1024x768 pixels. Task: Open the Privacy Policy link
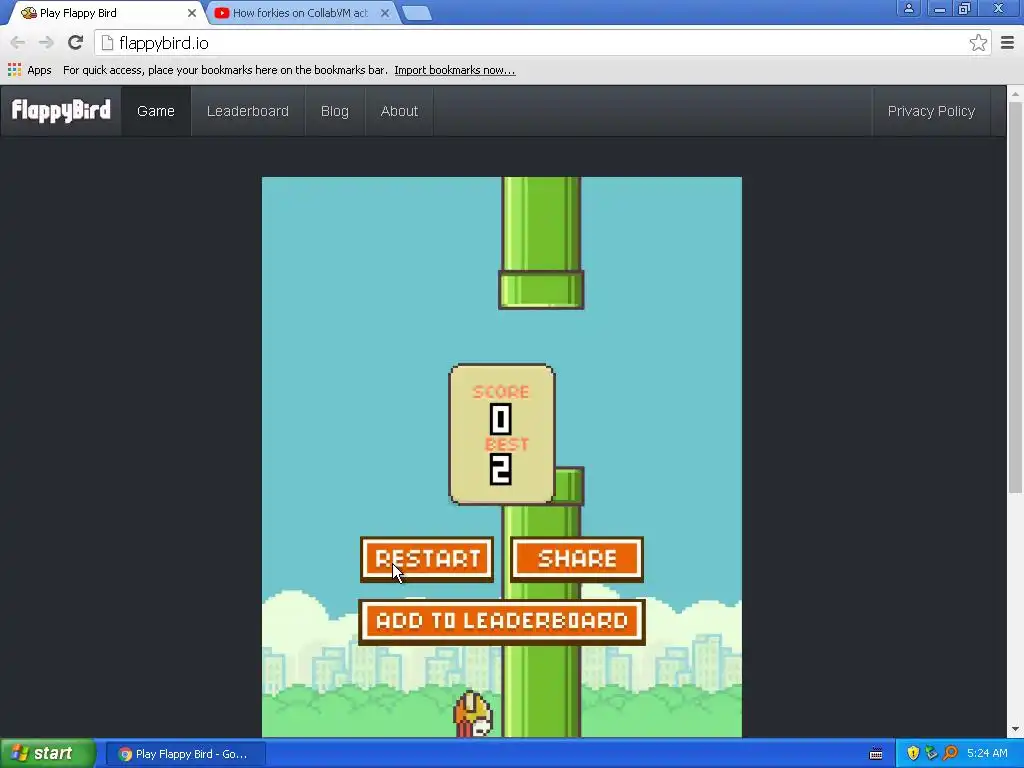931,111
